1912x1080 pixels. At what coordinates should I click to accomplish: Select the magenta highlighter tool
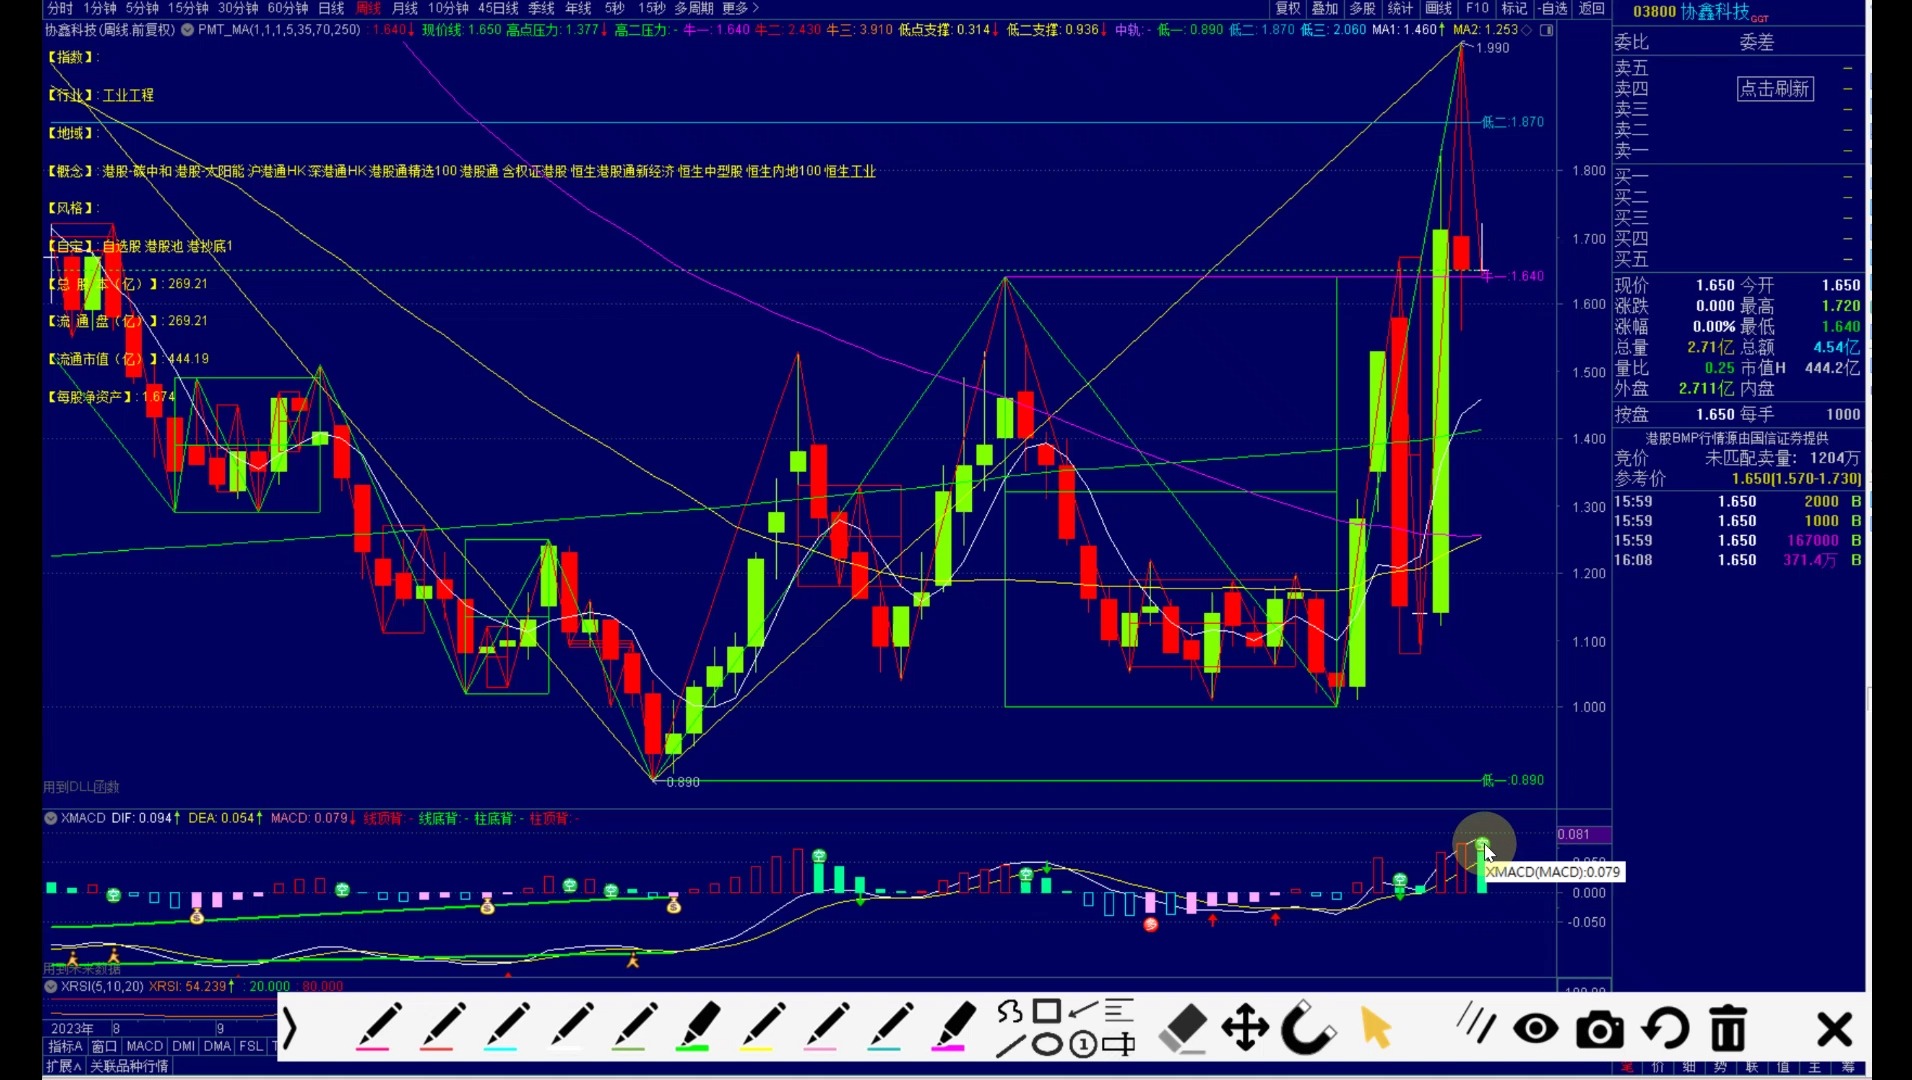click(955, 1027)
